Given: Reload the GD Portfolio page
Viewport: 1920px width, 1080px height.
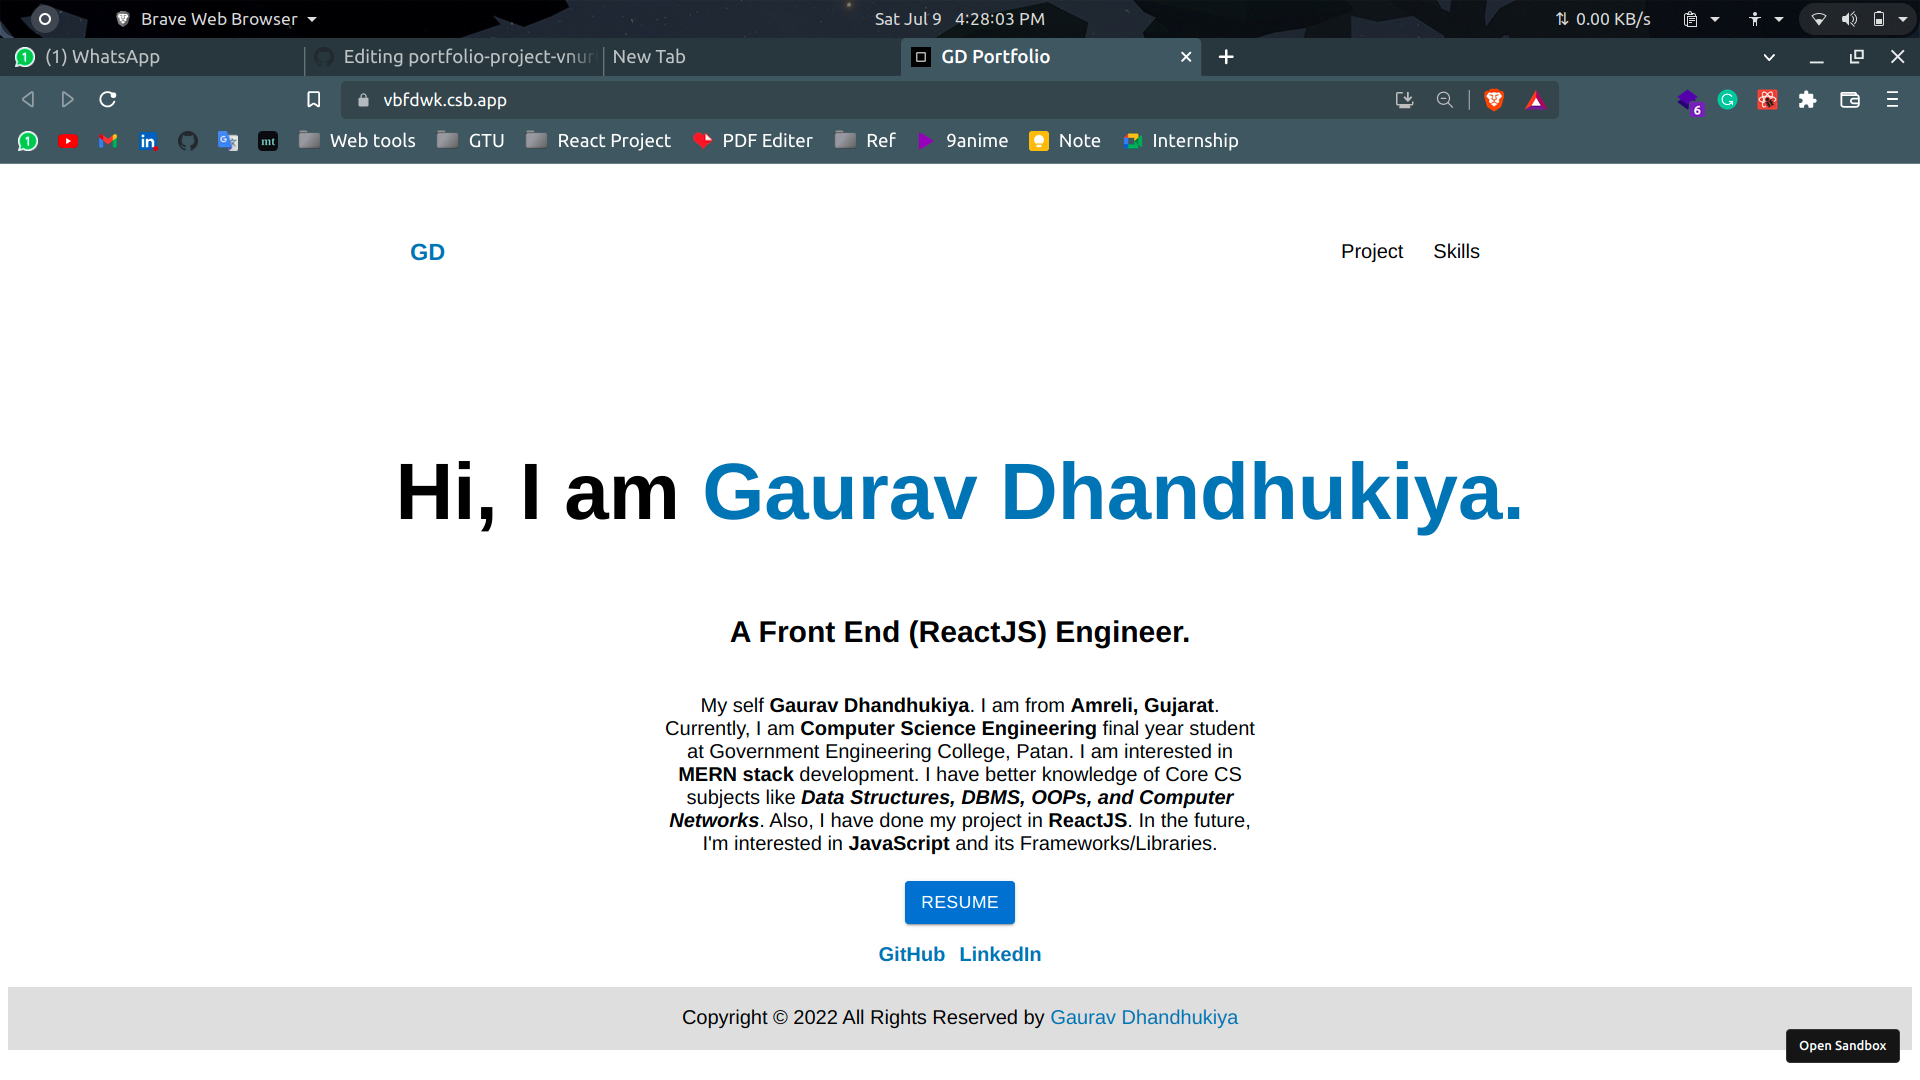Looking at the screenshot, I should 107,100.
